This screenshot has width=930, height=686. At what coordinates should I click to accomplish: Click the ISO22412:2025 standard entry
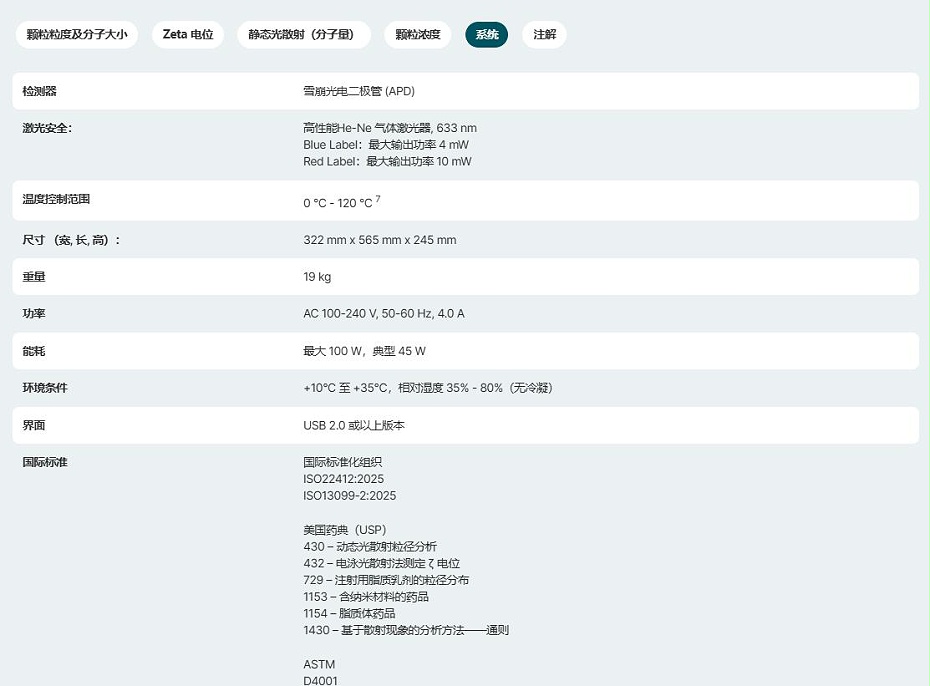coord(343,479)
